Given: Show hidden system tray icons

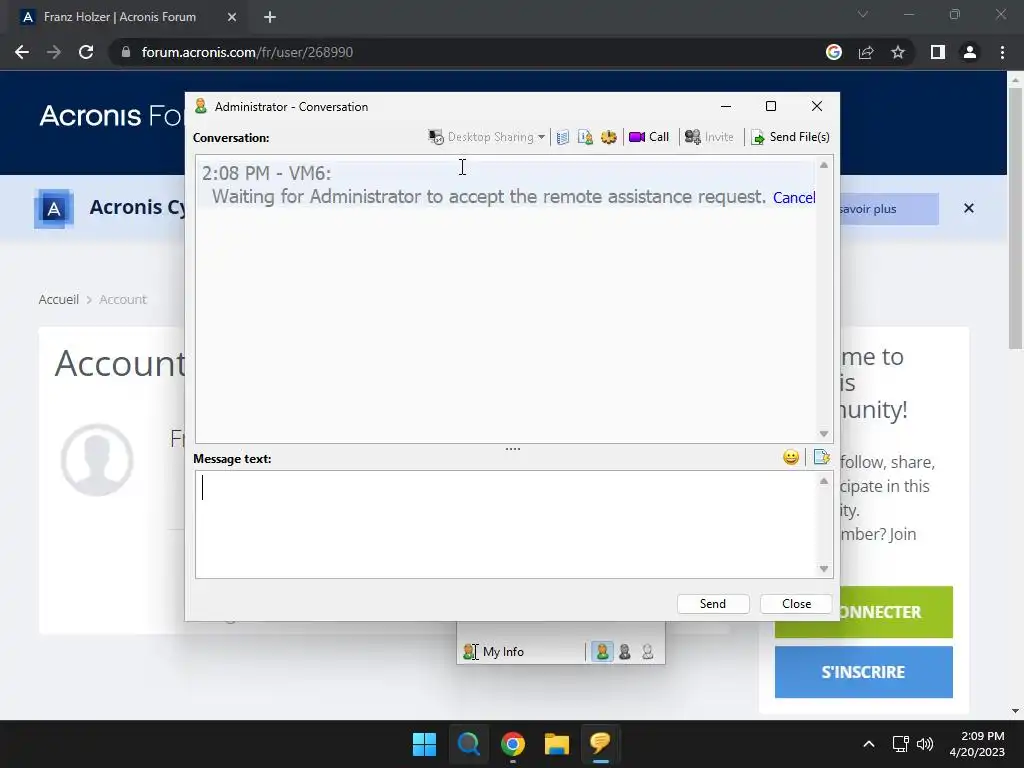Looking at the screenshot, I should [869, 744].
